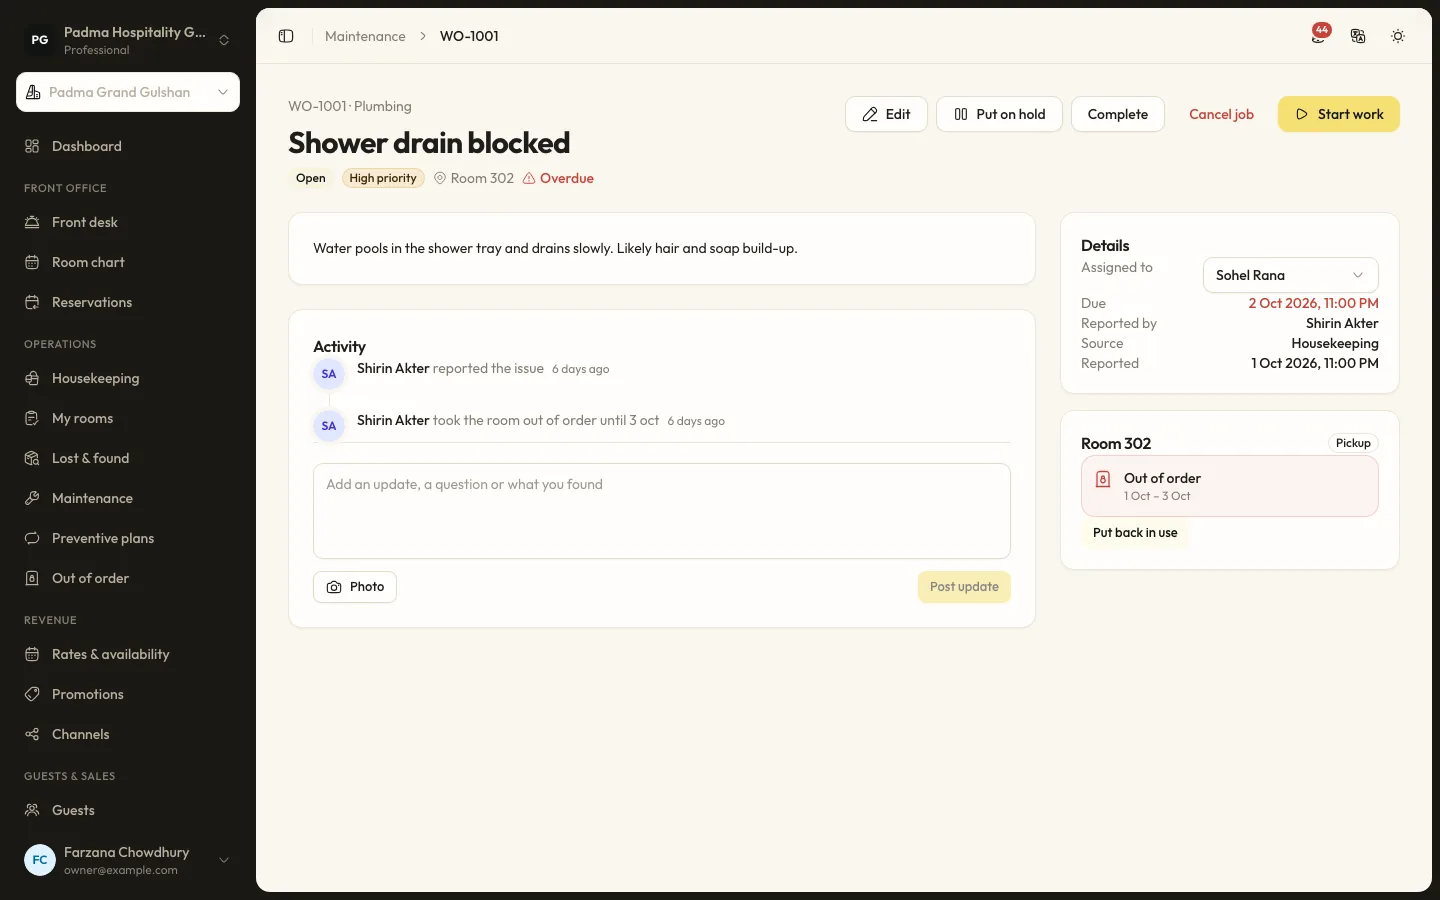Open Housekeeping section

point(128,378)
